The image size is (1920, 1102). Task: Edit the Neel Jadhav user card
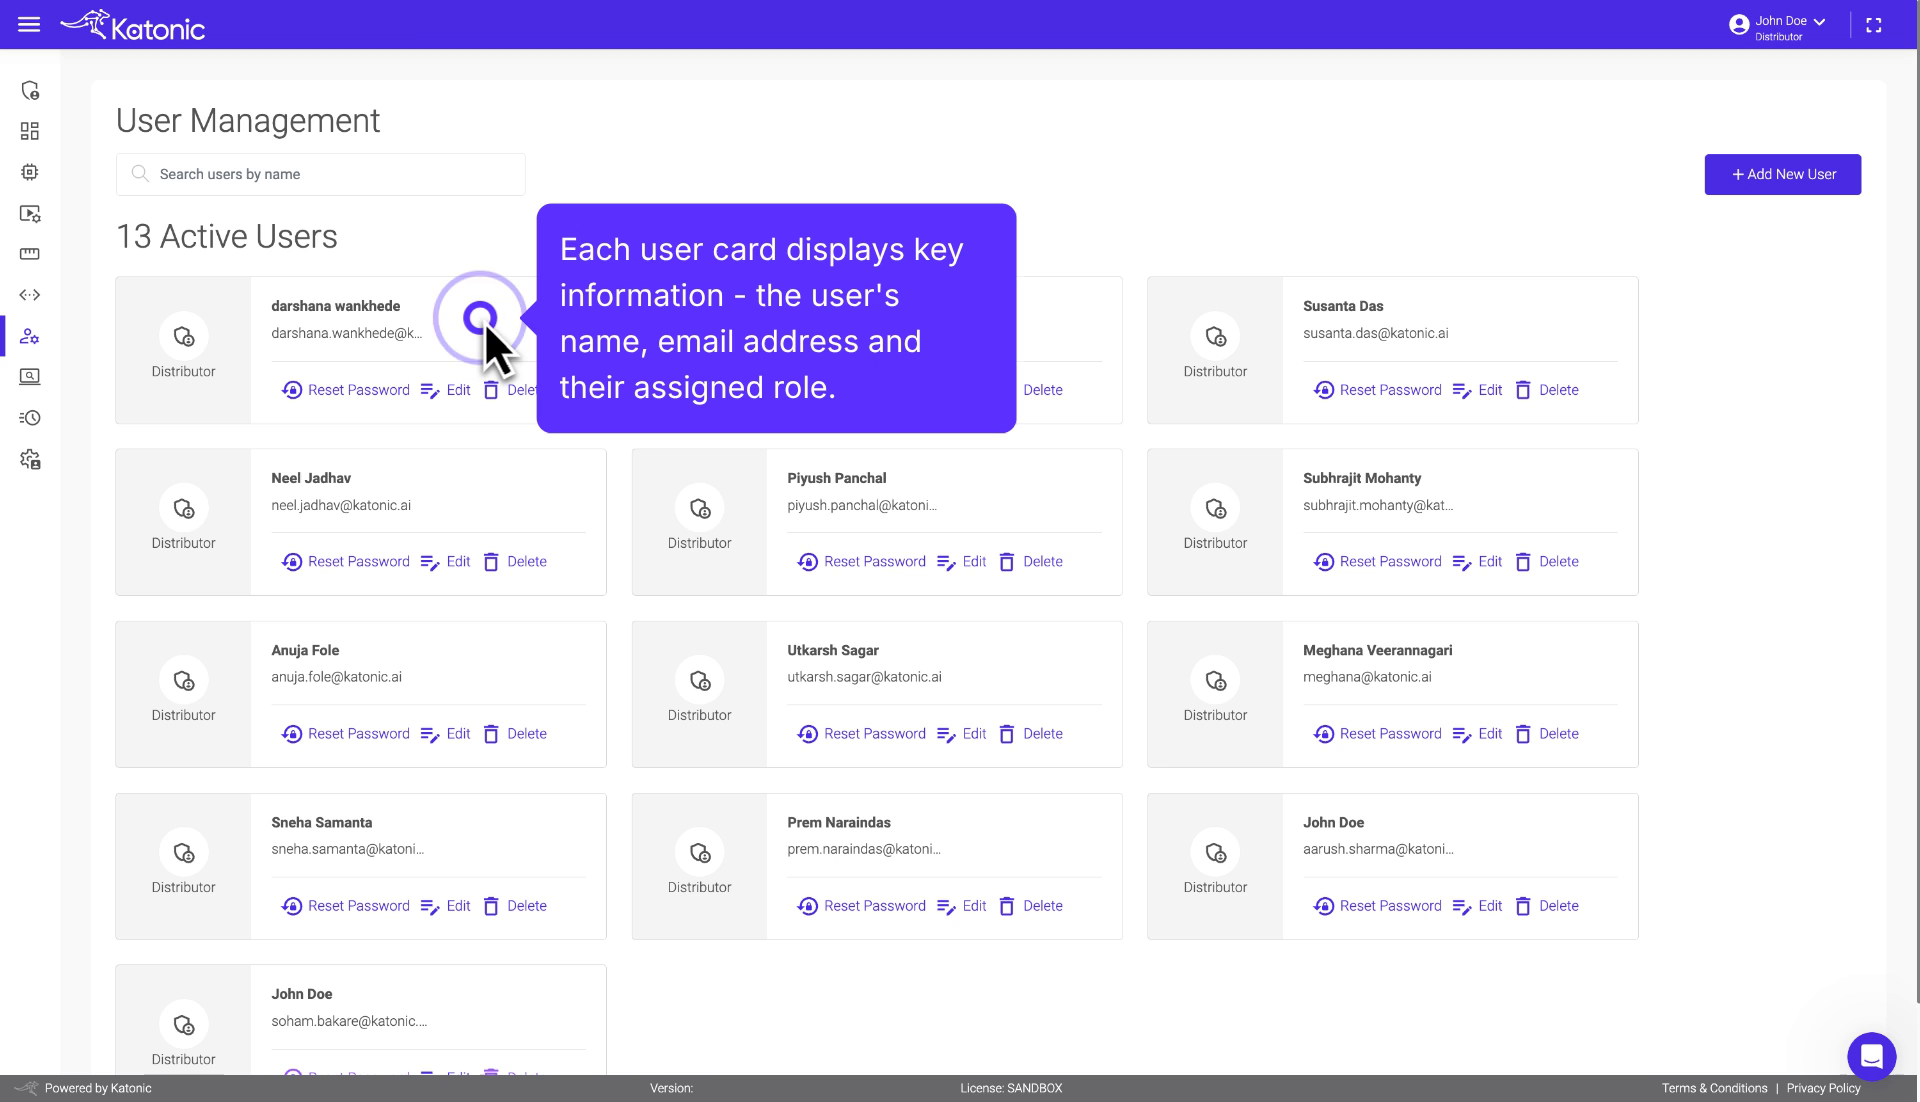446,561
